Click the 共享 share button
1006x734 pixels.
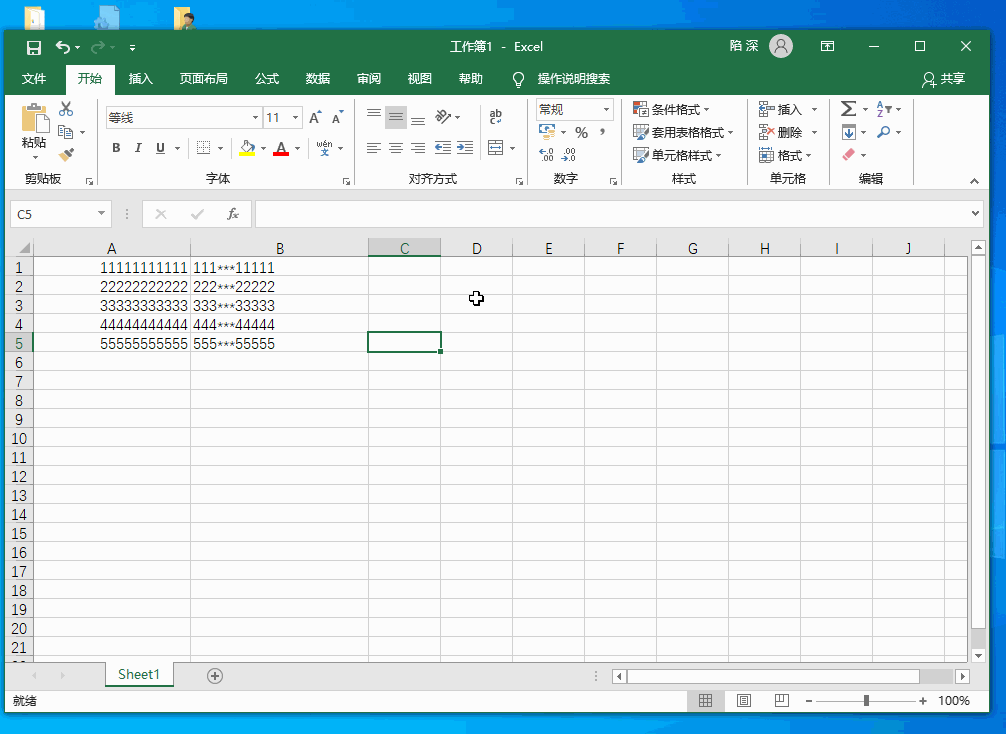tap(944, 79)
